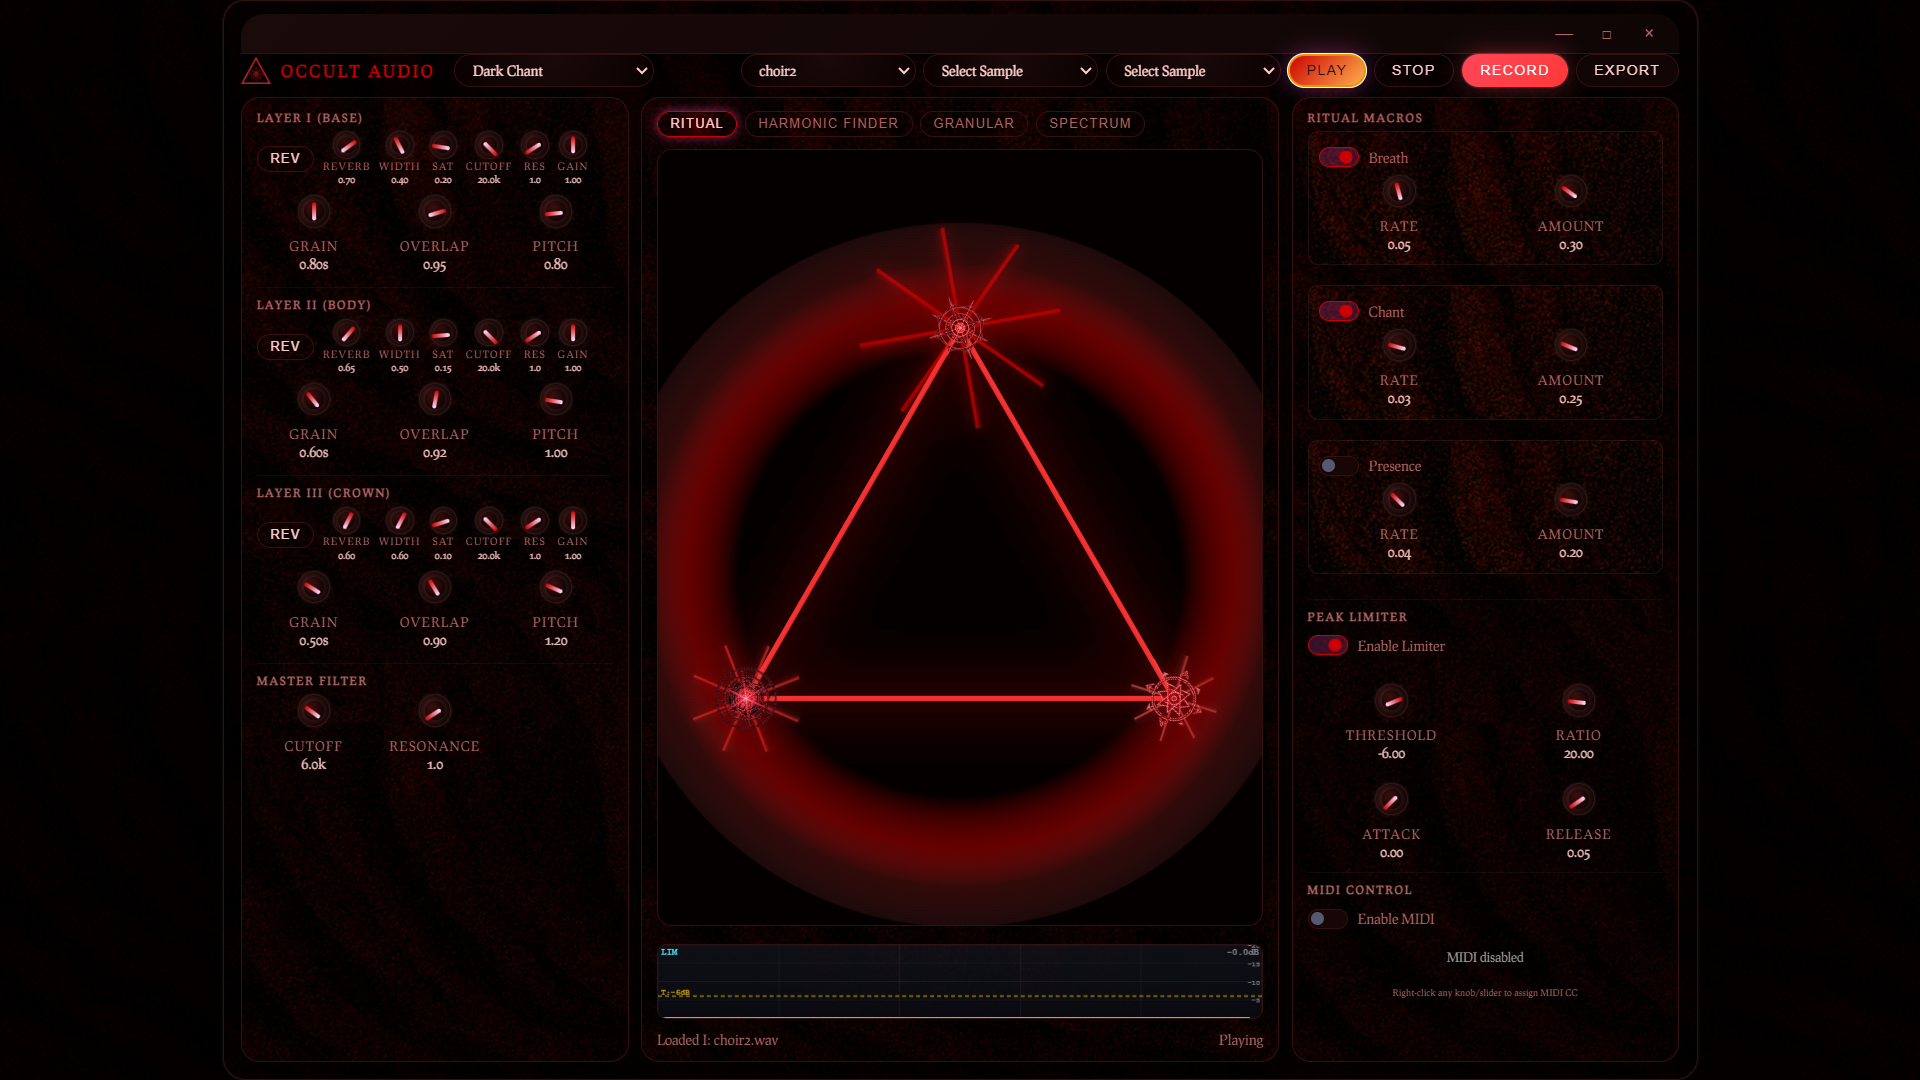Adjust the Layer I Reverb knob
This screenshot has width=1920, height=1080.
tap(347, 146)
